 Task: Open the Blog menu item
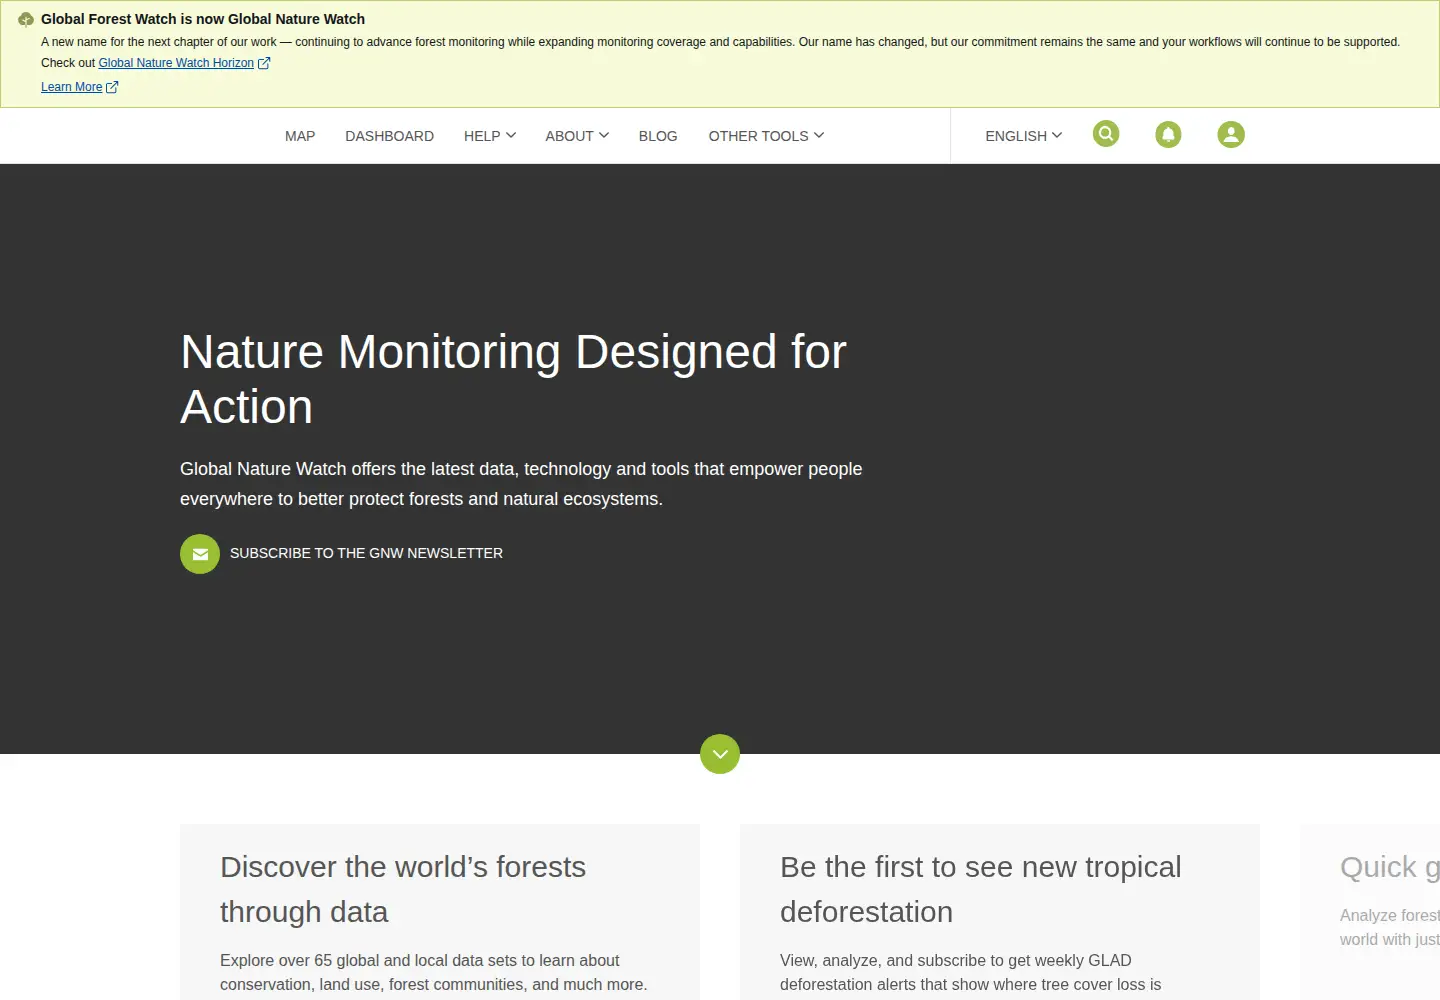point(658,136)
